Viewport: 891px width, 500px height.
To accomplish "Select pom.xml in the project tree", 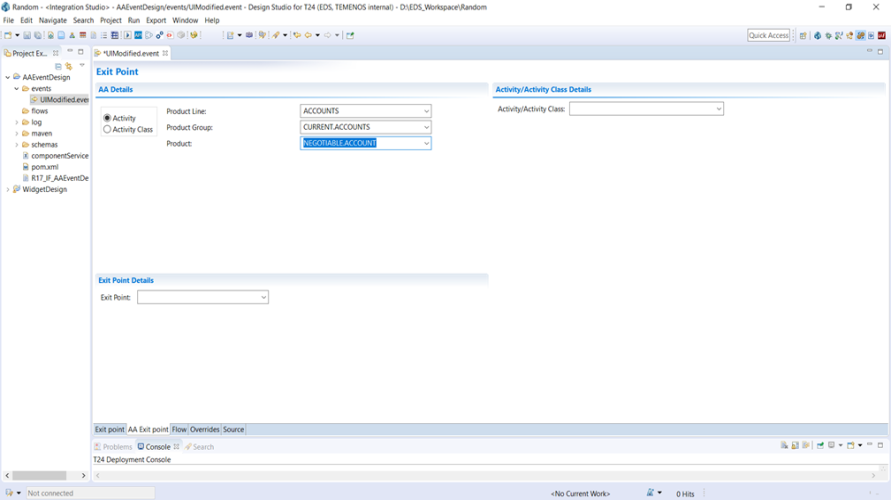I will [x=45, y=167].
